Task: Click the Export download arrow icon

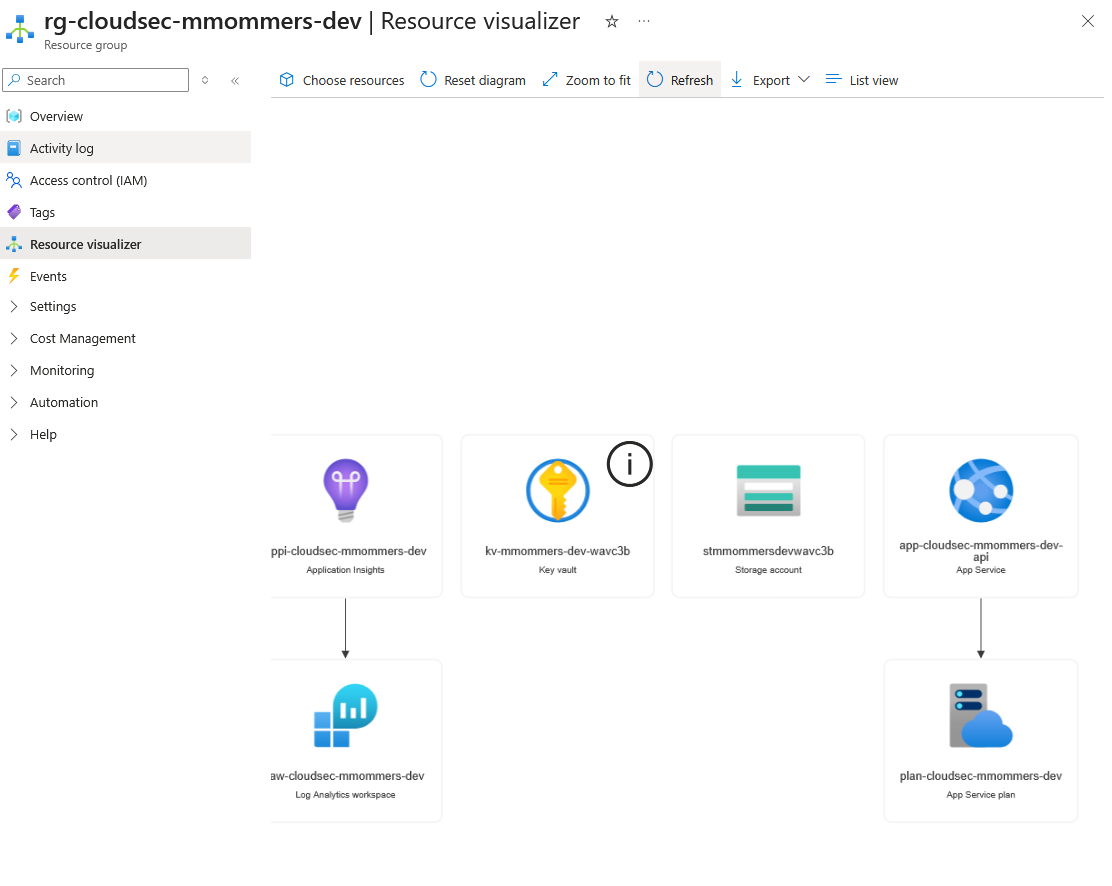Action: [x=737, y=79]
